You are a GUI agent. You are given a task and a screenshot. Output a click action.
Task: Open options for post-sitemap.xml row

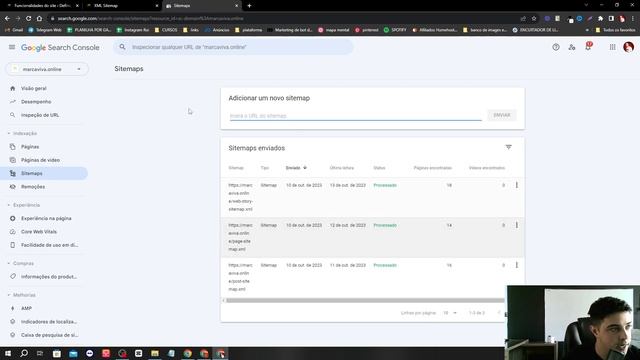click(x=517, y=265)
